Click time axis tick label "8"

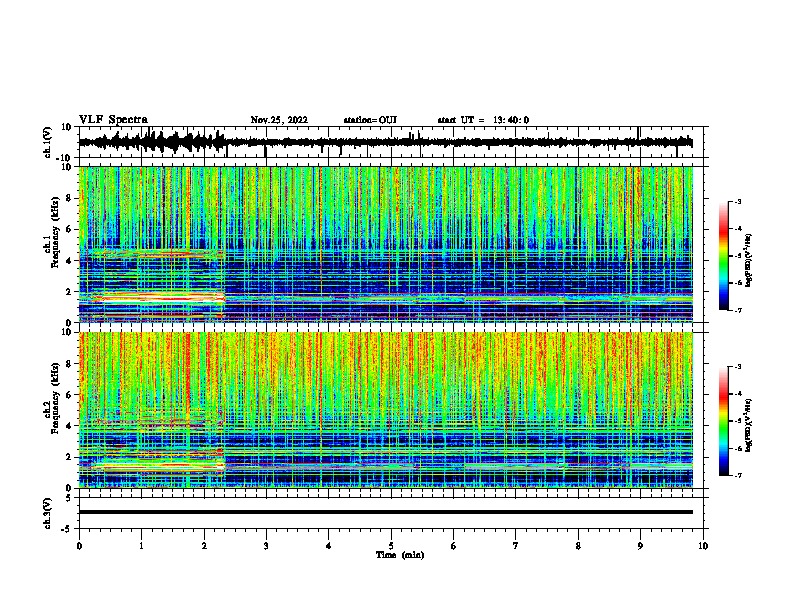578,546
